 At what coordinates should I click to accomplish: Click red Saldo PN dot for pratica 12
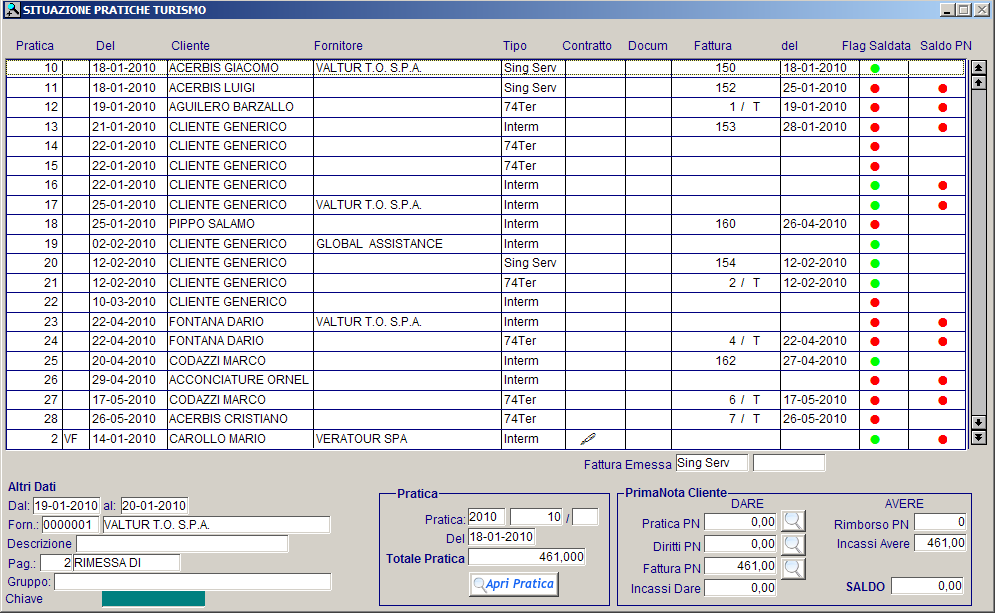[x=942, y=107]
